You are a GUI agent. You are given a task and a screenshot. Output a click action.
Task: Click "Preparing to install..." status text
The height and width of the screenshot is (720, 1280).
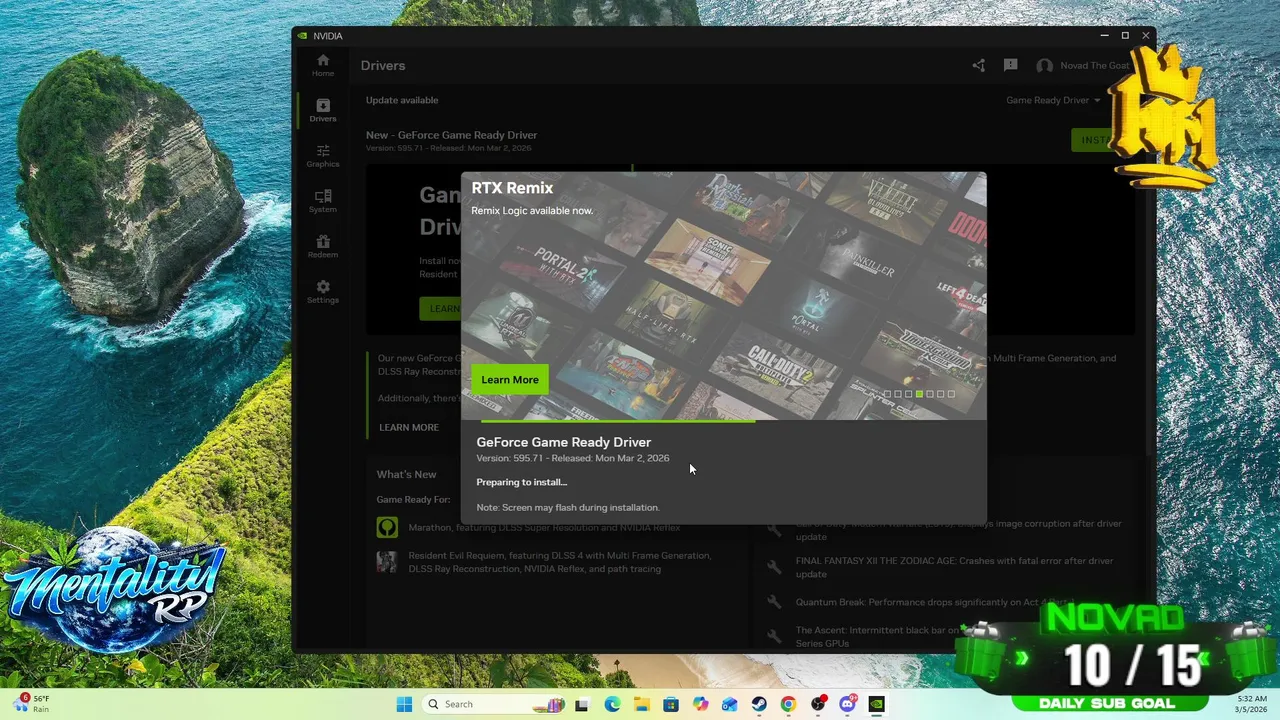[x=521, y=482]
